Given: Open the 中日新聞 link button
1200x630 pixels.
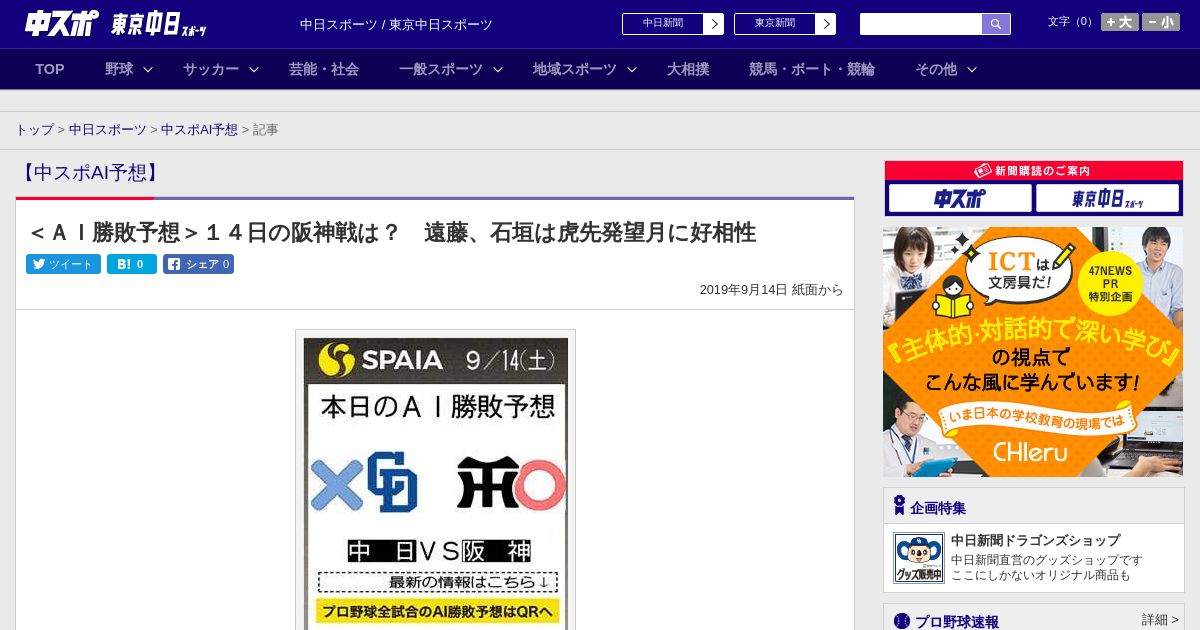Looking at the screenshot, I should pos(662,24).
